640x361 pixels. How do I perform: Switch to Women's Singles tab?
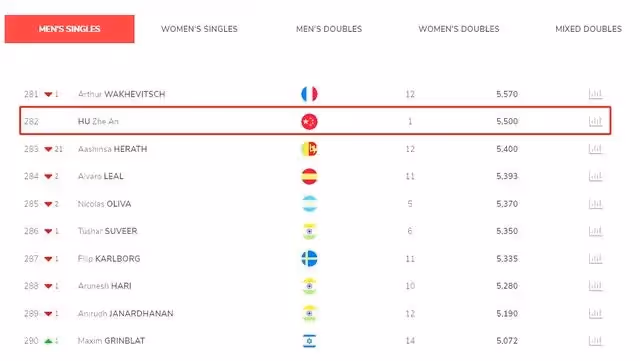click(x=199, y=29)
